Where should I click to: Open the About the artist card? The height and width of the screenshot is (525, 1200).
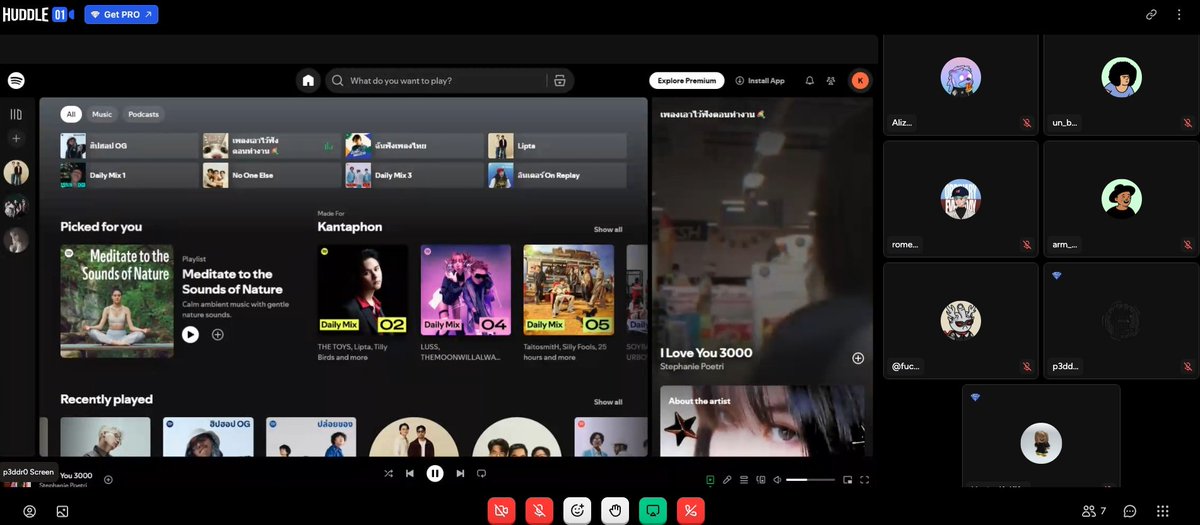click(x=762, y=420)
